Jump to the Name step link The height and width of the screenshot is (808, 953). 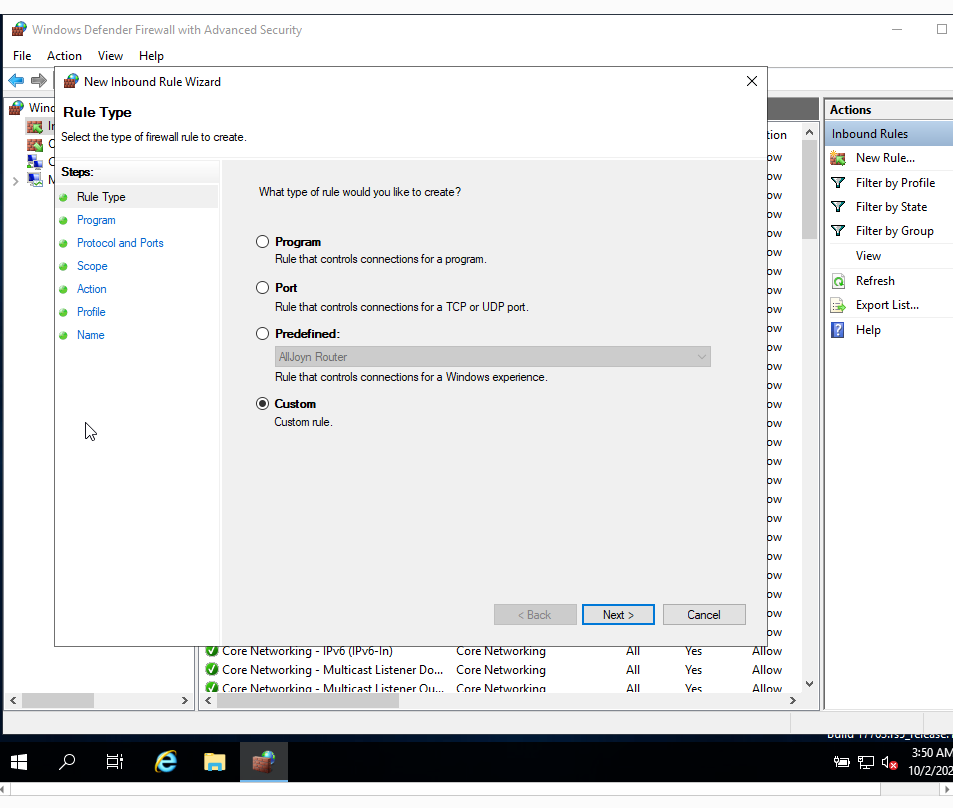(x=91, y=335)
